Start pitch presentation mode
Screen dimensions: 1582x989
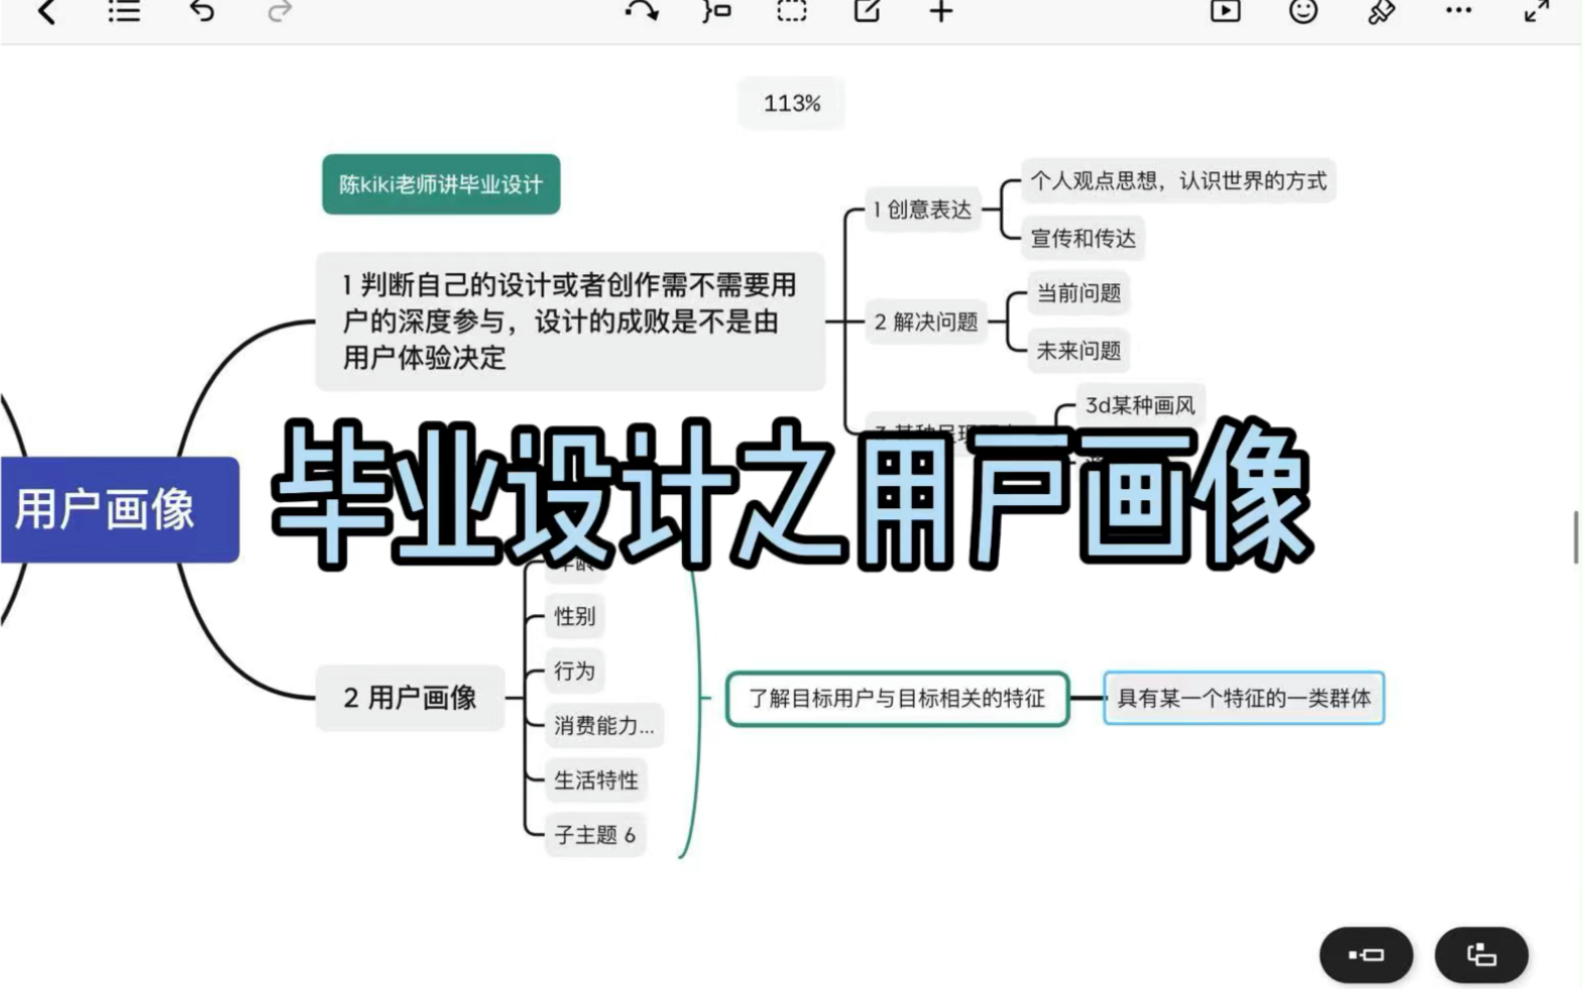point(1225,12)
